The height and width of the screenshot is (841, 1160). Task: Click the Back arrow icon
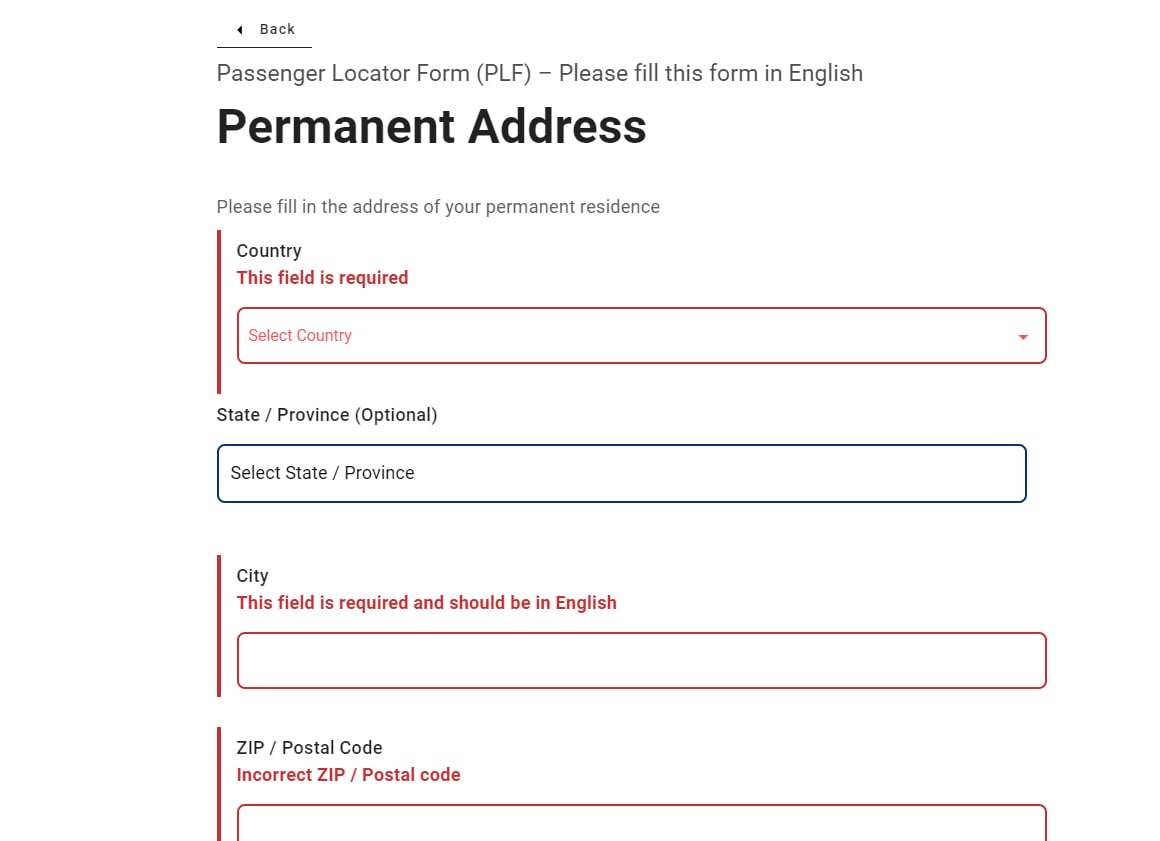240,30
